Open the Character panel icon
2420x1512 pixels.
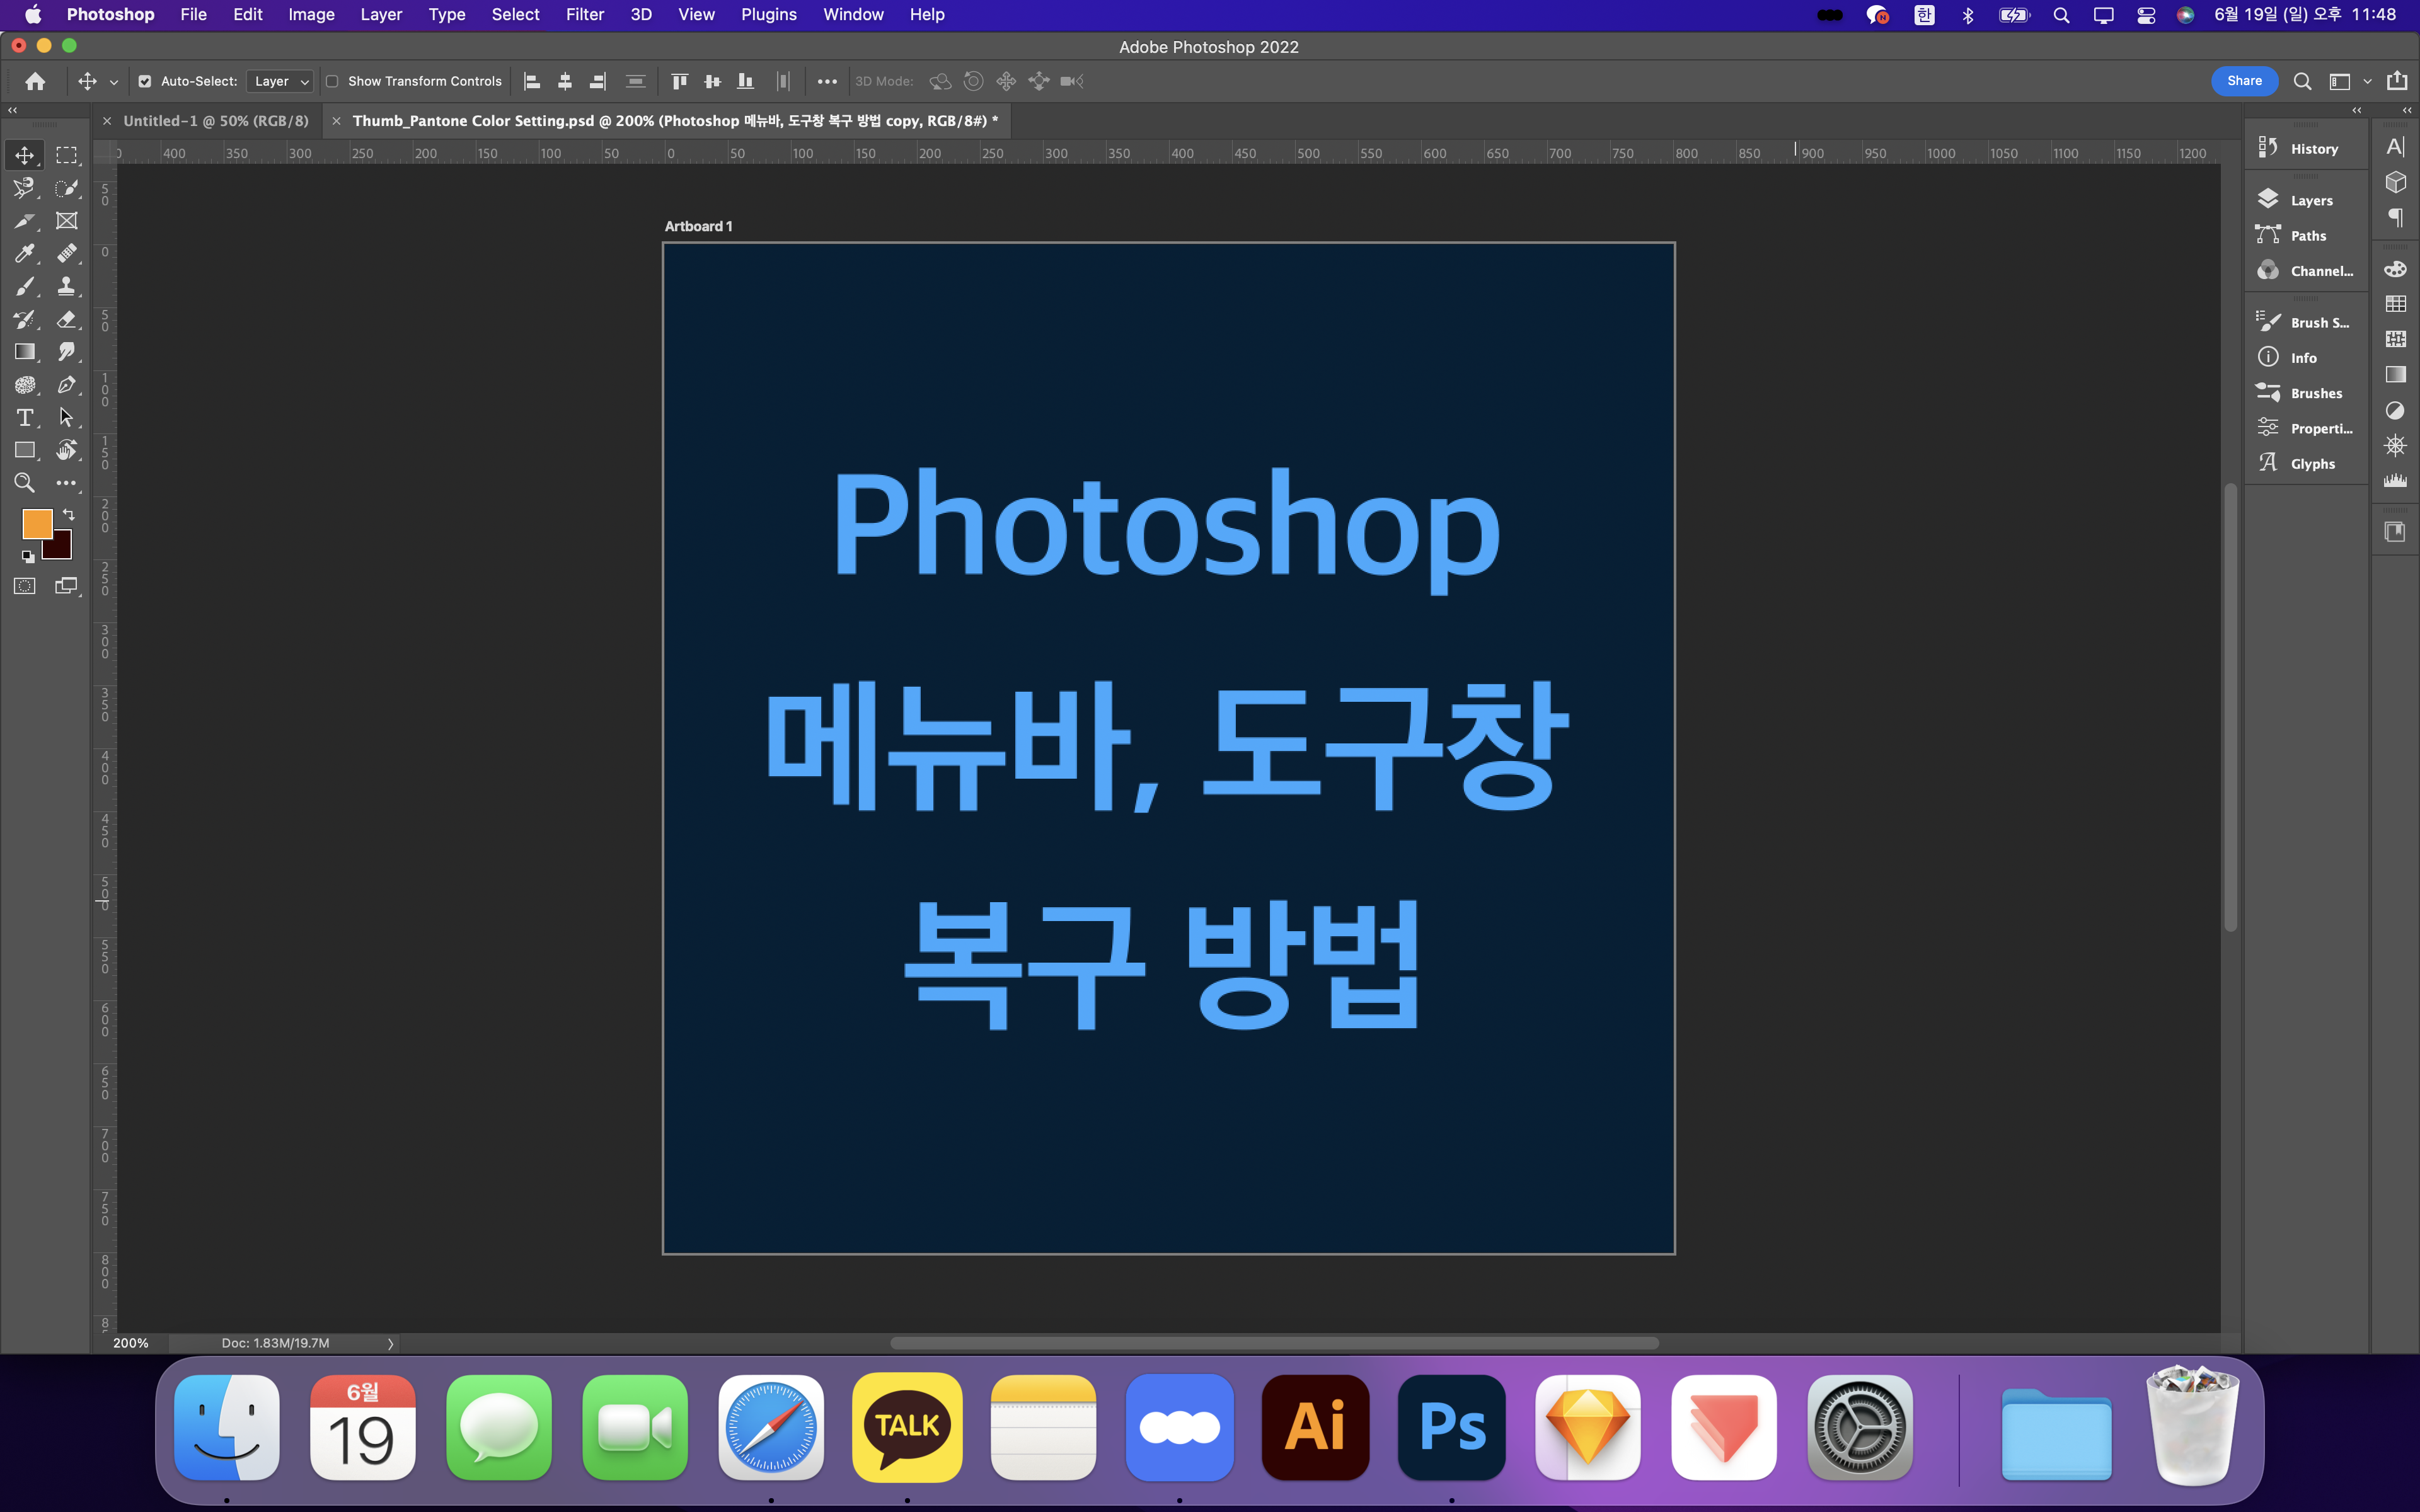click(x=2395, y=147)
